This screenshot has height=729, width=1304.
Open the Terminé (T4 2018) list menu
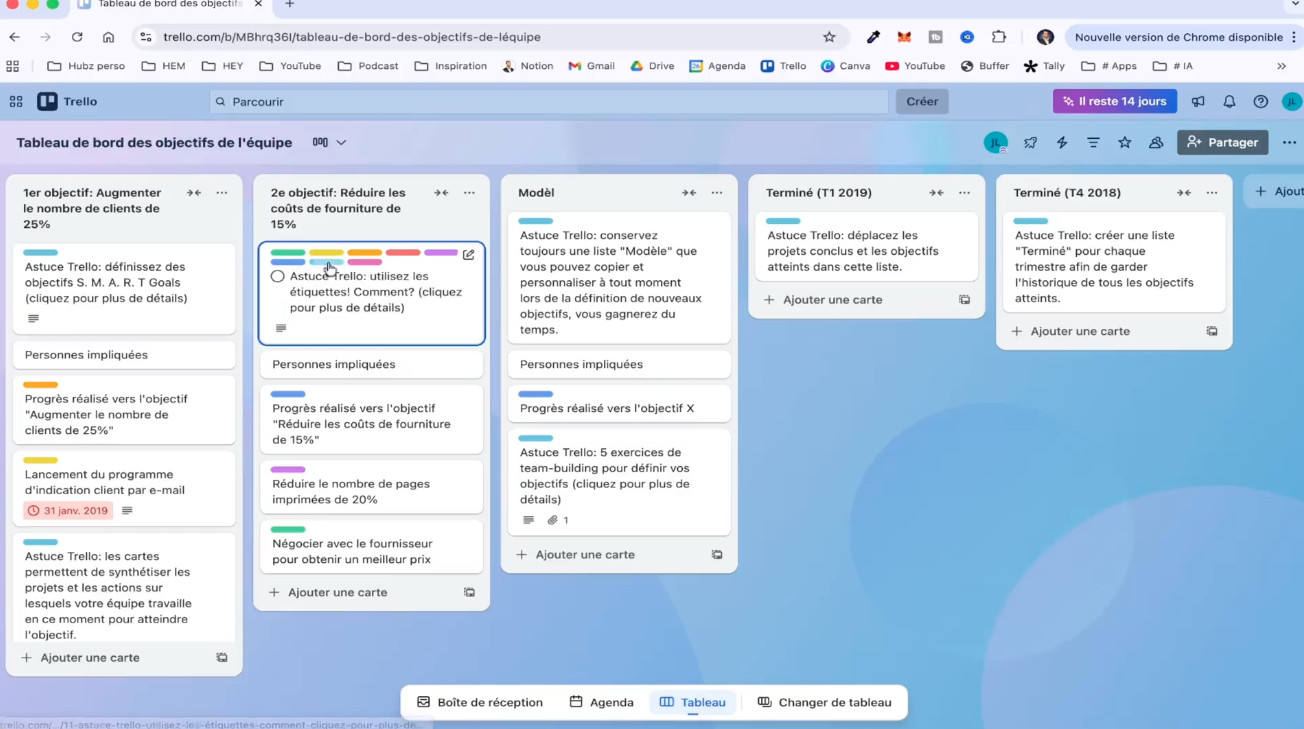tap(1212, 193)
